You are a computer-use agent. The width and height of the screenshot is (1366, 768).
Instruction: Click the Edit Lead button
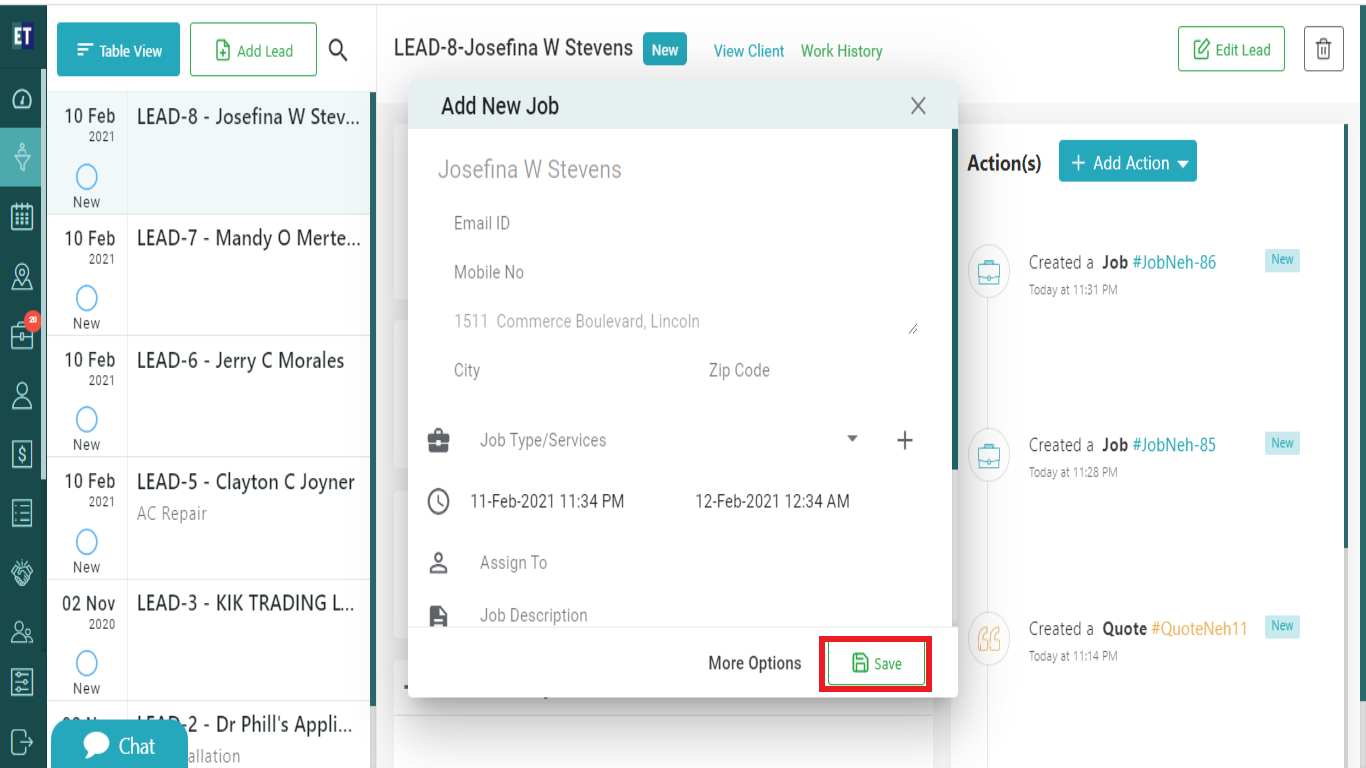tap(1231, 49)
